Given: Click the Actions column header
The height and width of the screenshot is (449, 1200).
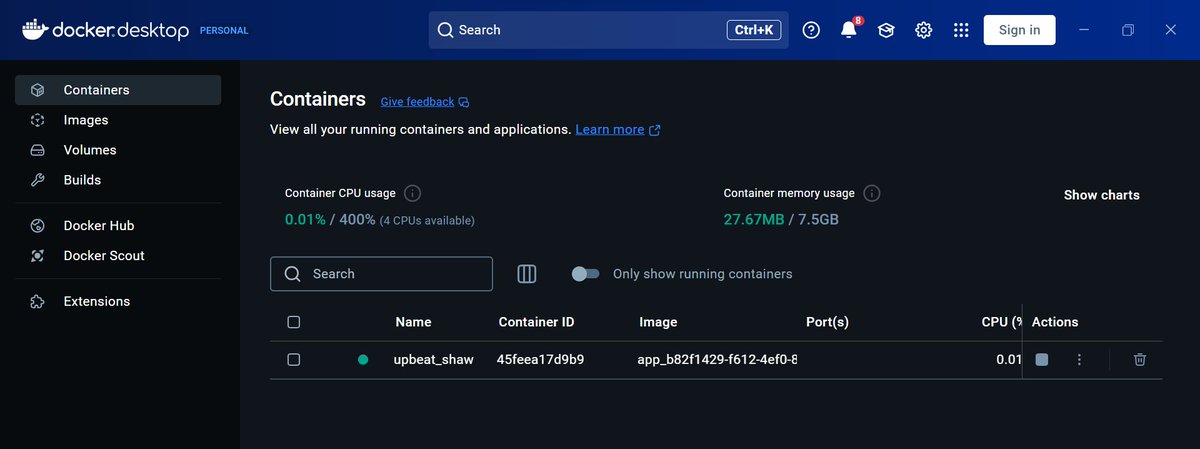Looking at the screenshot, I should 1055,322.
